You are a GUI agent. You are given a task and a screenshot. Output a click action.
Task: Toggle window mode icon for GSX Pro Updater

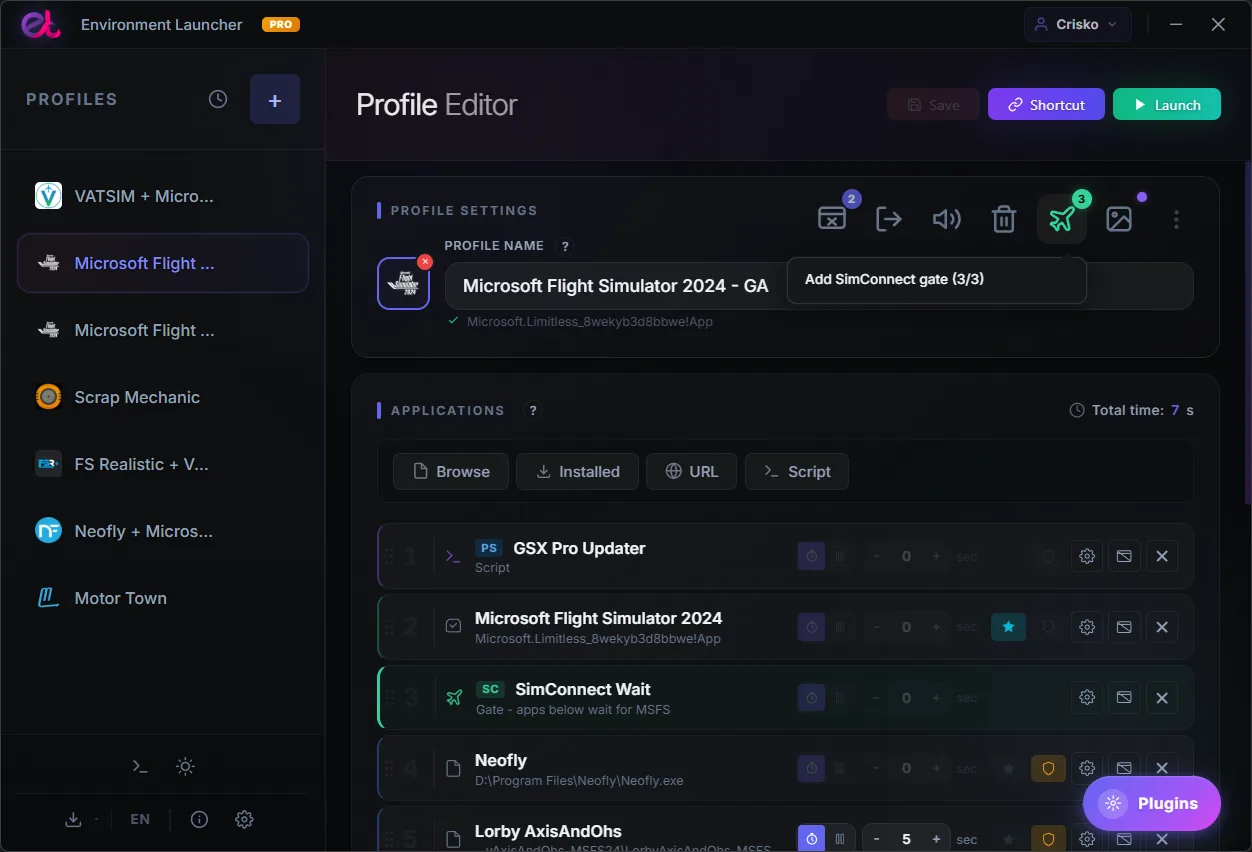(1124, 556)
